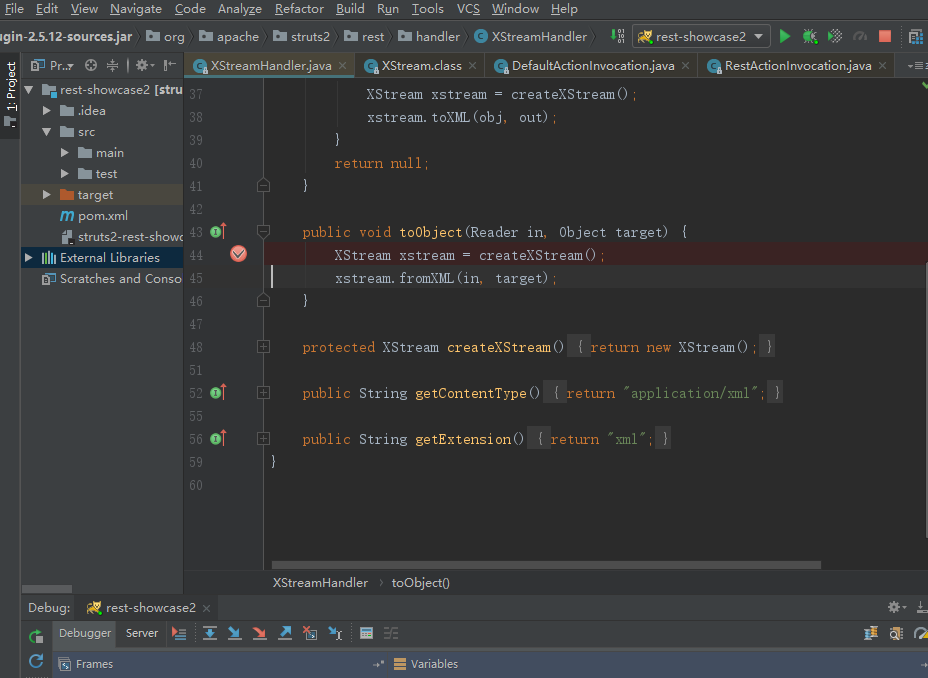
Task: Collapse the toObject method fold marker
Action: tap(263, 232)
